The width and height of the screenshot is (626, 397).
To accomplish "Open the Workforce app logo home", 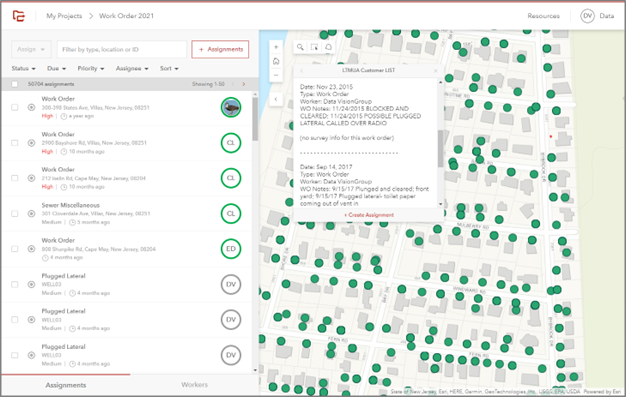I will pyautogui.click(x=18, y=16).
